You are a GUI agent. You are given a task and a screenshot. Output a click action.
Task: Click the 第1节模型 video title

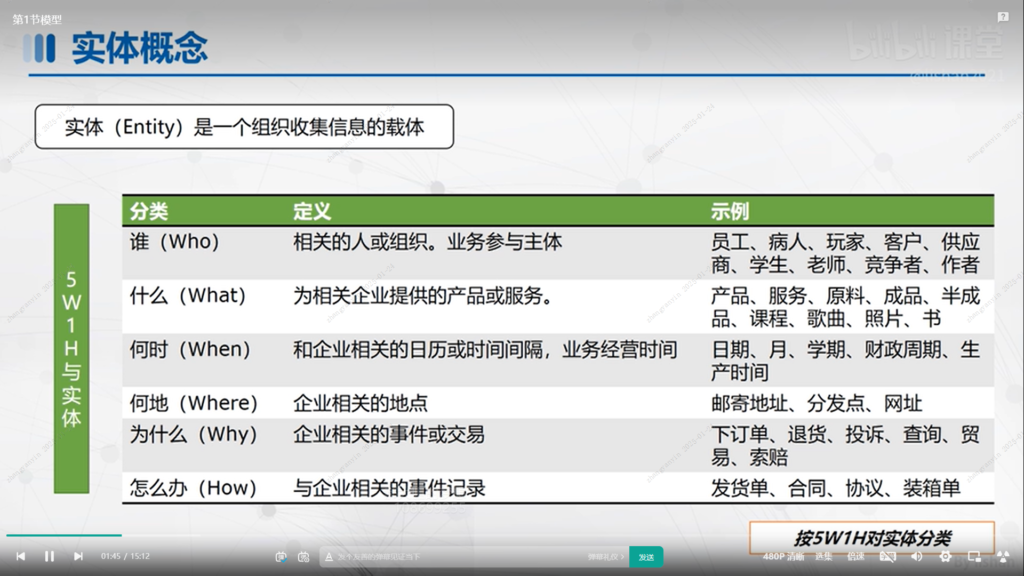37,20
